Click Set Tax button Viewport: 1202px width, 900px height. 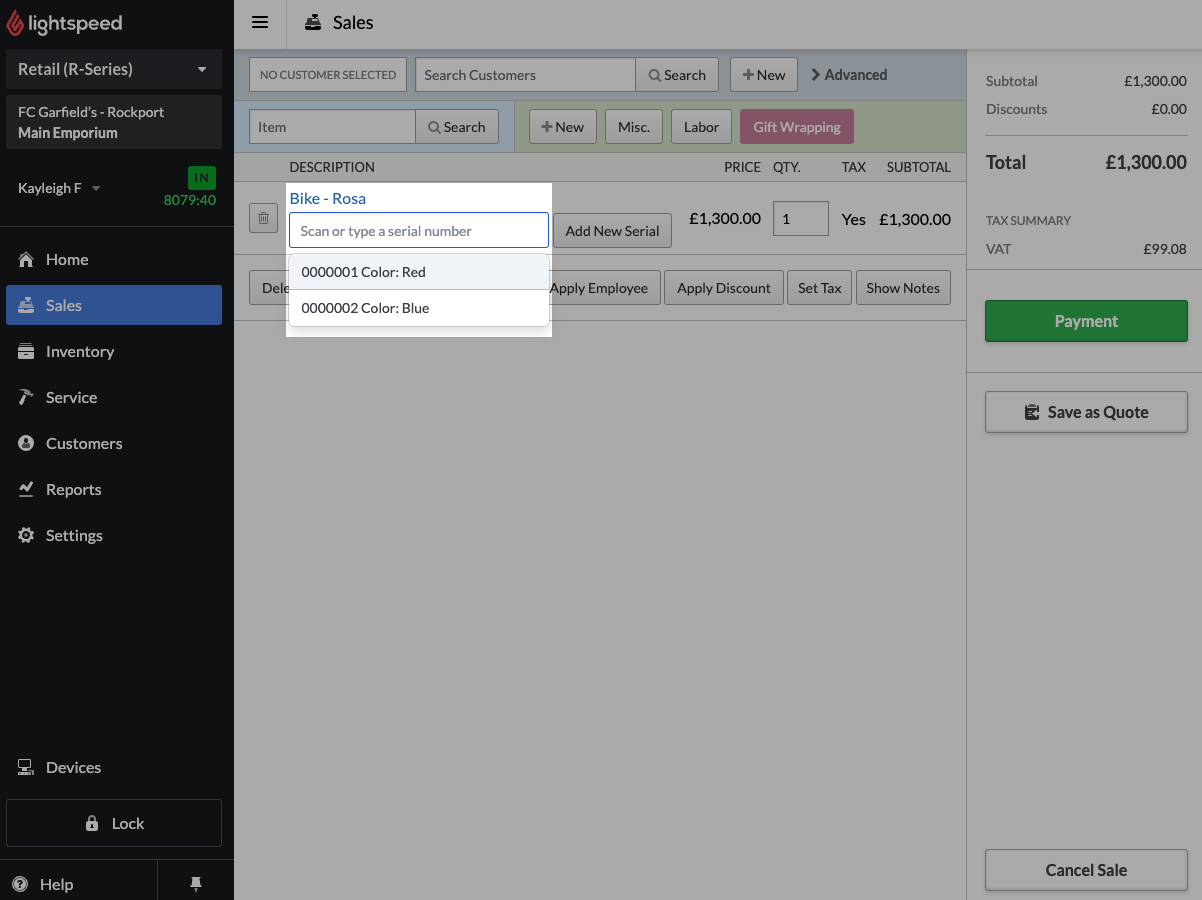pyautogui.click(x=820, y=288)
